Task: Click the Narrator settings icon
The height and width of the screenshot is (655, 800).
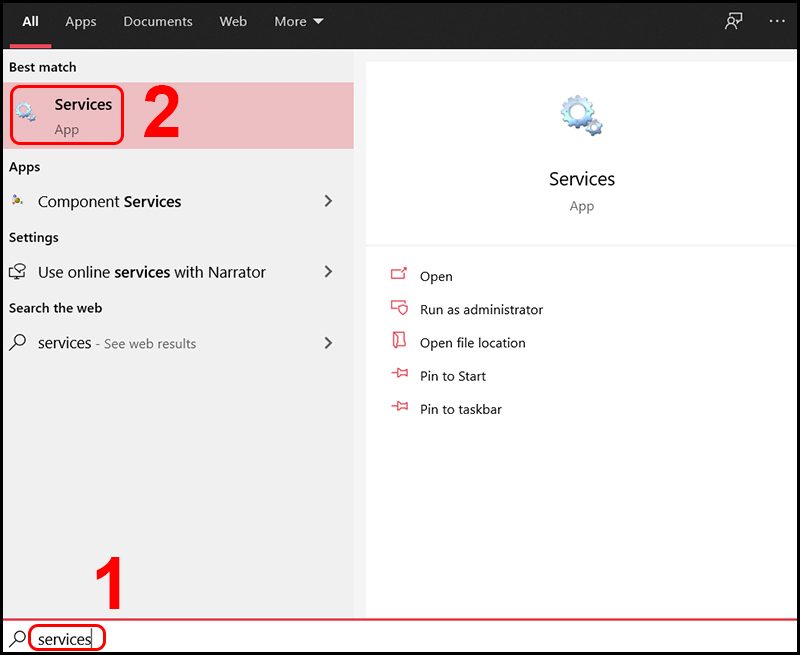Action: pyautogui.click(x=18, y=272)
